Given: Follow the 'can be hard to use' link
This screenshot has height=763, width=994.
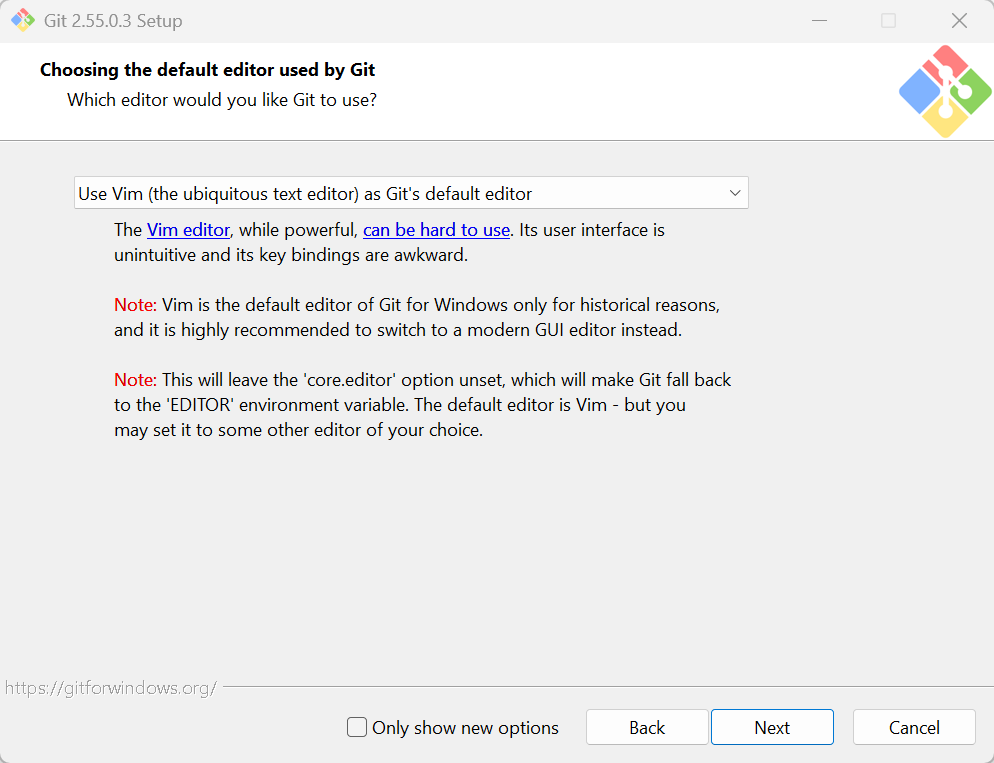Looking at the screenshot, I should 436,230.
